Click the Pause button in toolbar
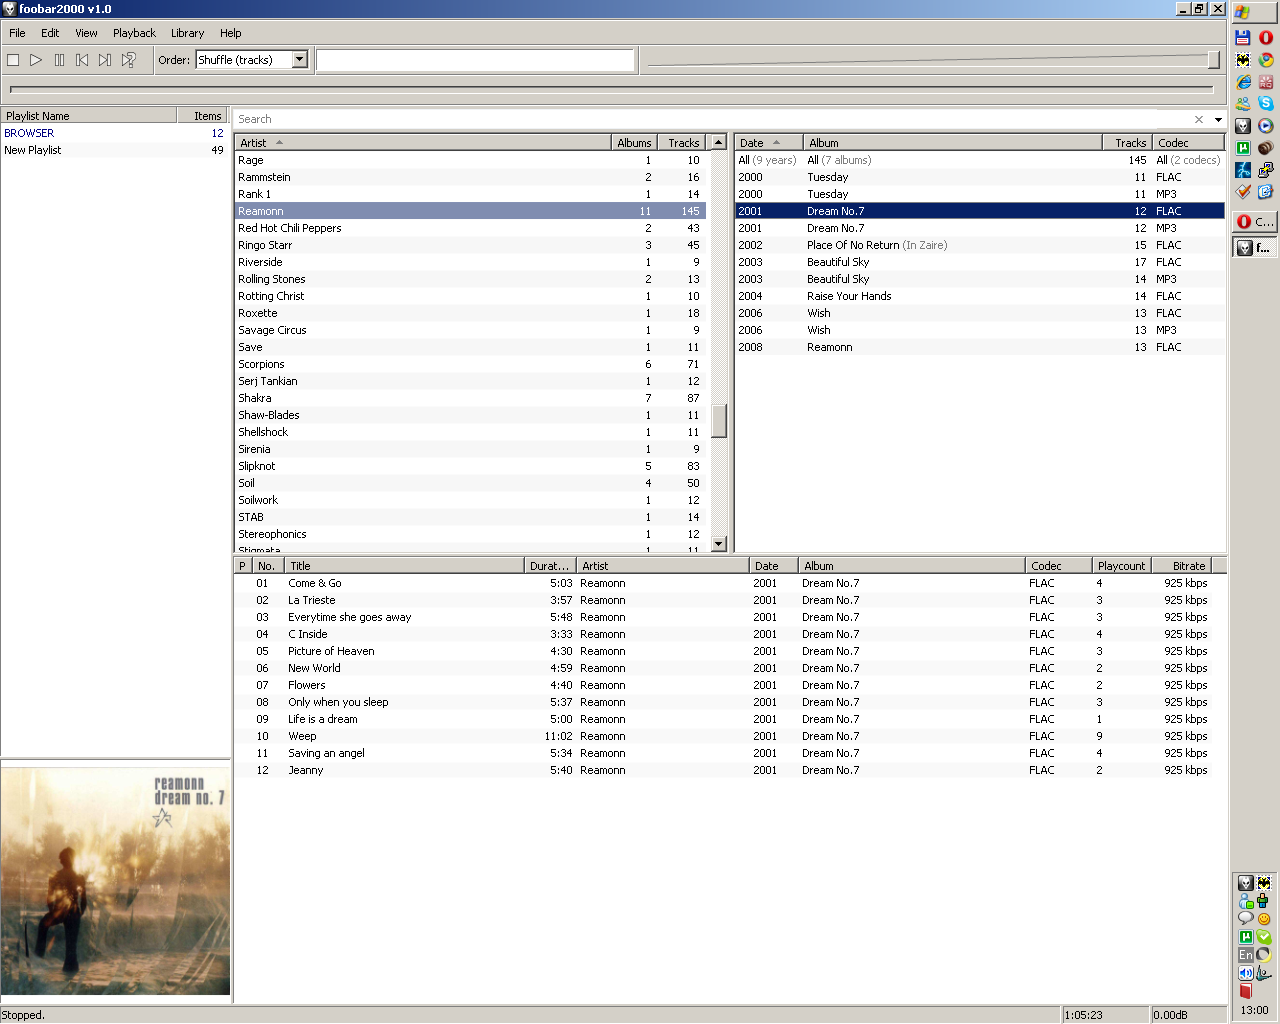This screenshot has height=1024, width=1280. 59,60
